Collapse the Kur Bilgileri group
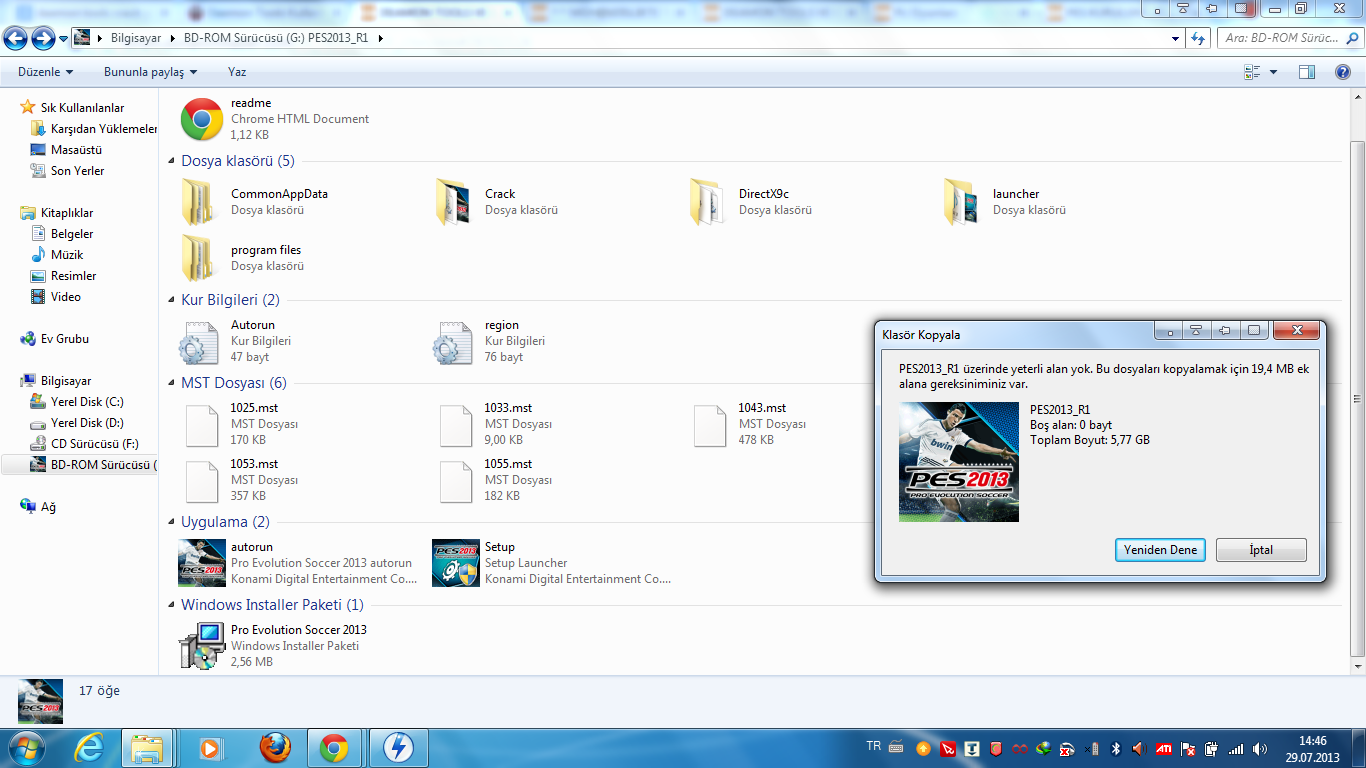 (173, 300)
